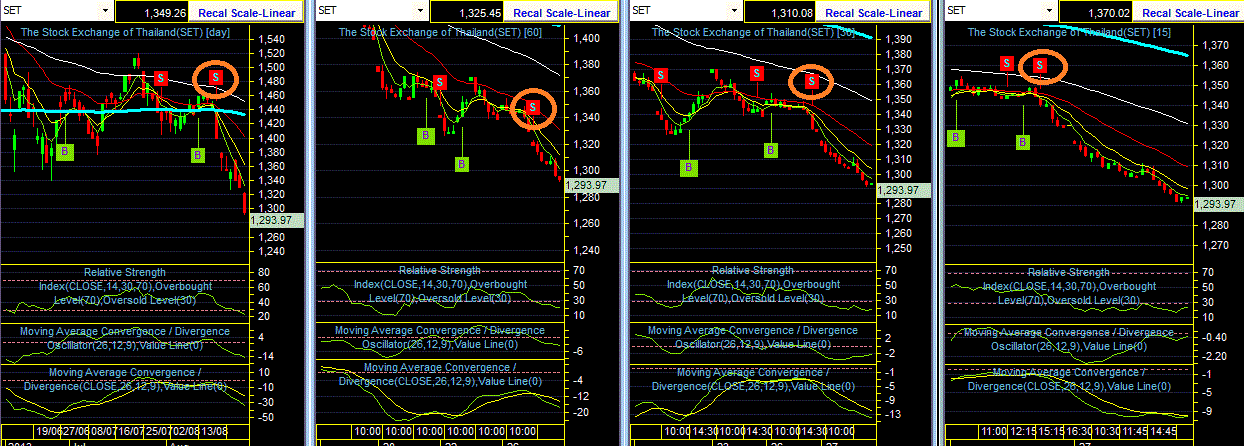This screenshot has width=1248, height=446.
Task: Click the Relative Strength label in the day chart
Action: click(x=125, y=272)
